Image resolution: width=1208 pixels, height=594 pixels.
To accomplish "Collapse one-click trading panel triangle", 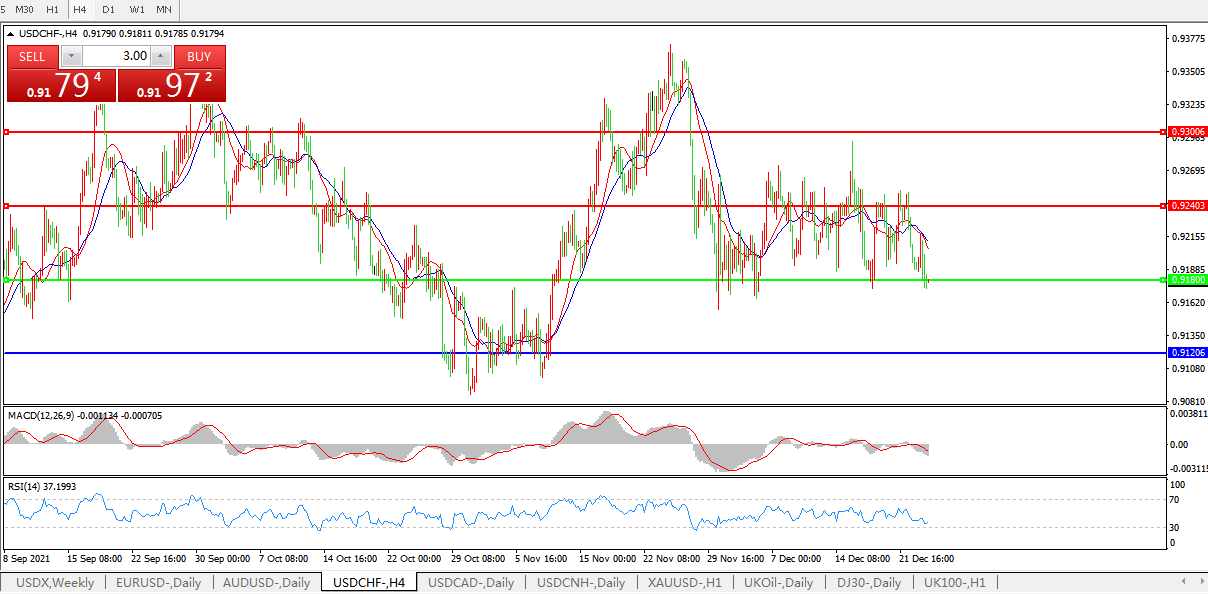I will click(x=11, y=34).
